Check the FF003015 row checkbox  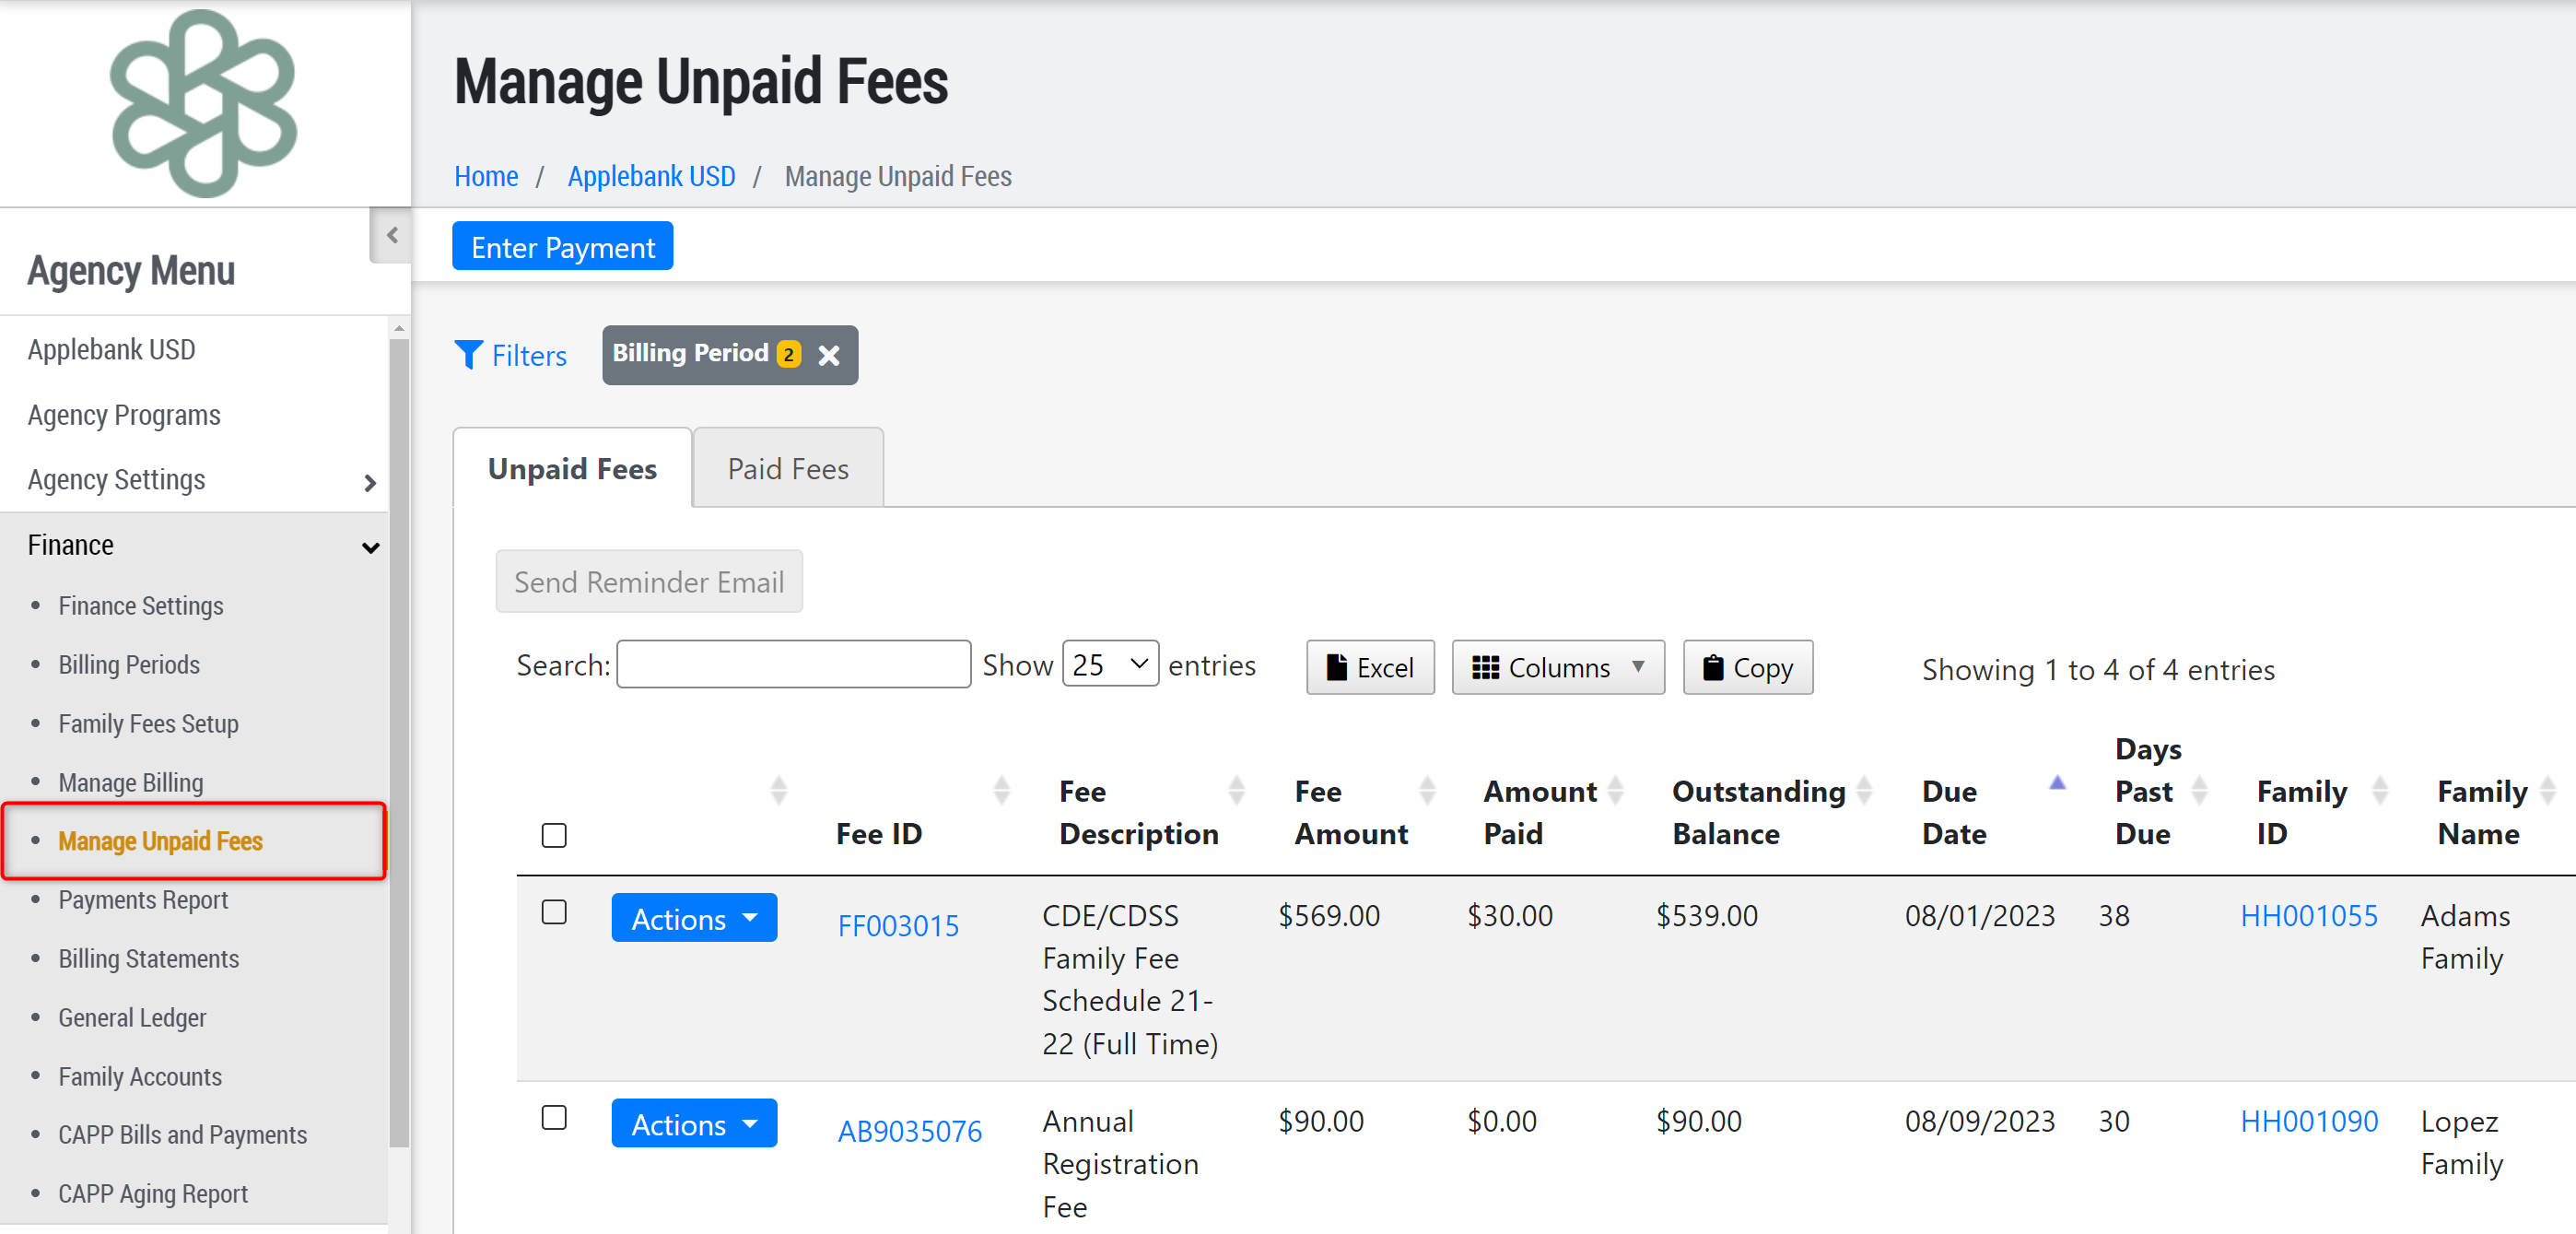click(554, 911)
